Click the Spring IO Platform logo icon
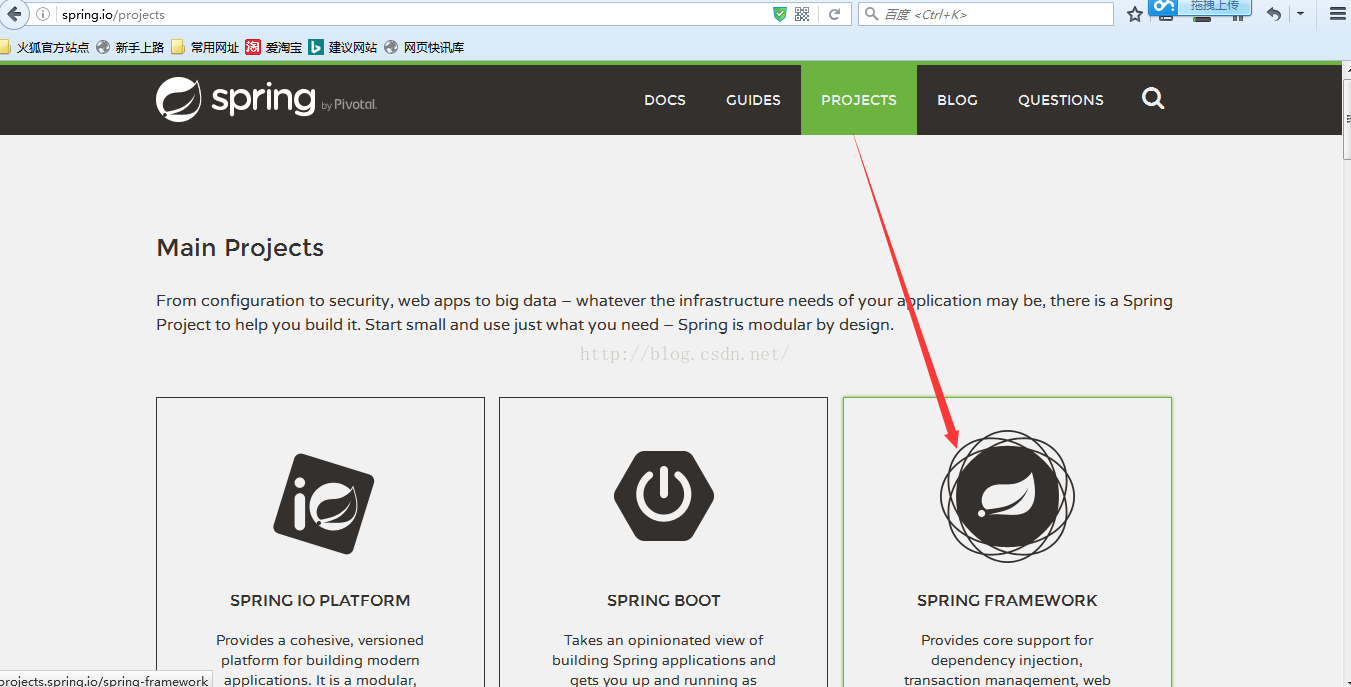 [x=323, y=504]
